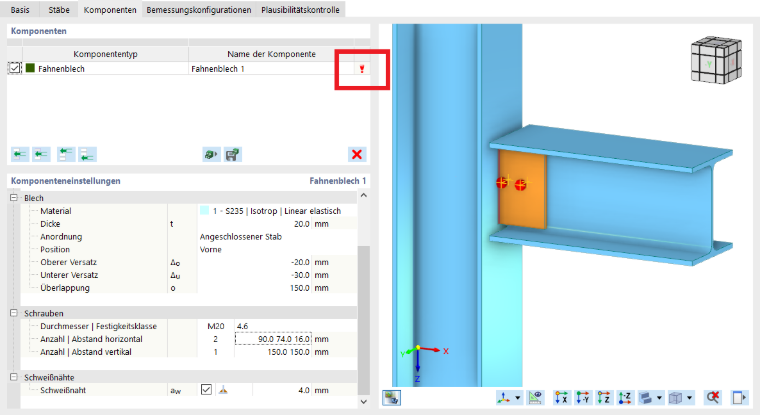Switch to the Stäbe tab
This screenshot has width=760, height=415.
click(59, 10)
